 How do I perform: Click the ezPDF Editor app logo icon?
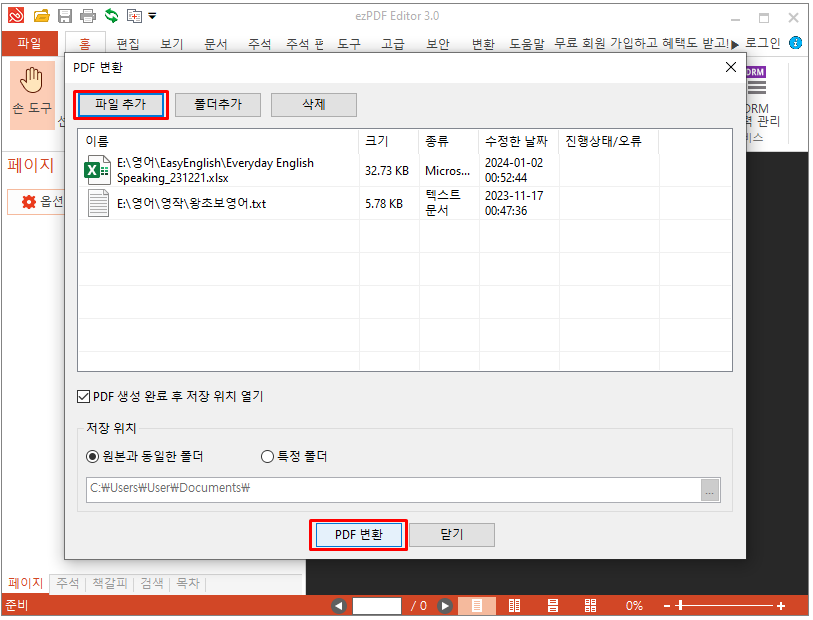coord(16,16)
